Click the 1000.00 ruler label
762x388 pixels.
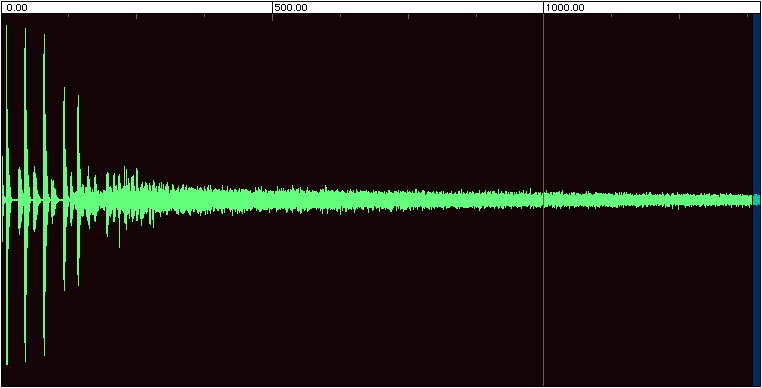click(565, 8)
